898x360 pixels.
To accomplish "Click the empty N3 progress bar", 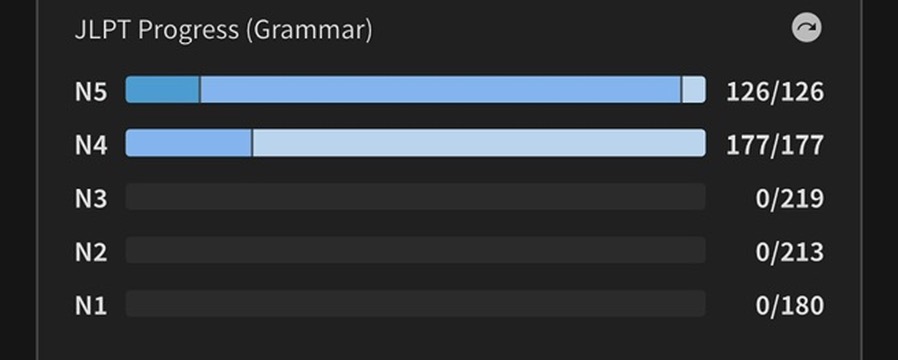I will 415,196.
